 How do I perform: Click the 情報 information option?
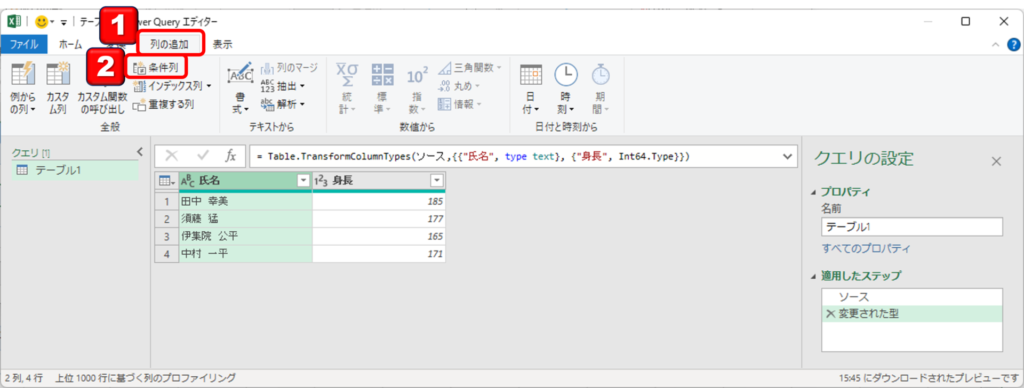(460, 104)
